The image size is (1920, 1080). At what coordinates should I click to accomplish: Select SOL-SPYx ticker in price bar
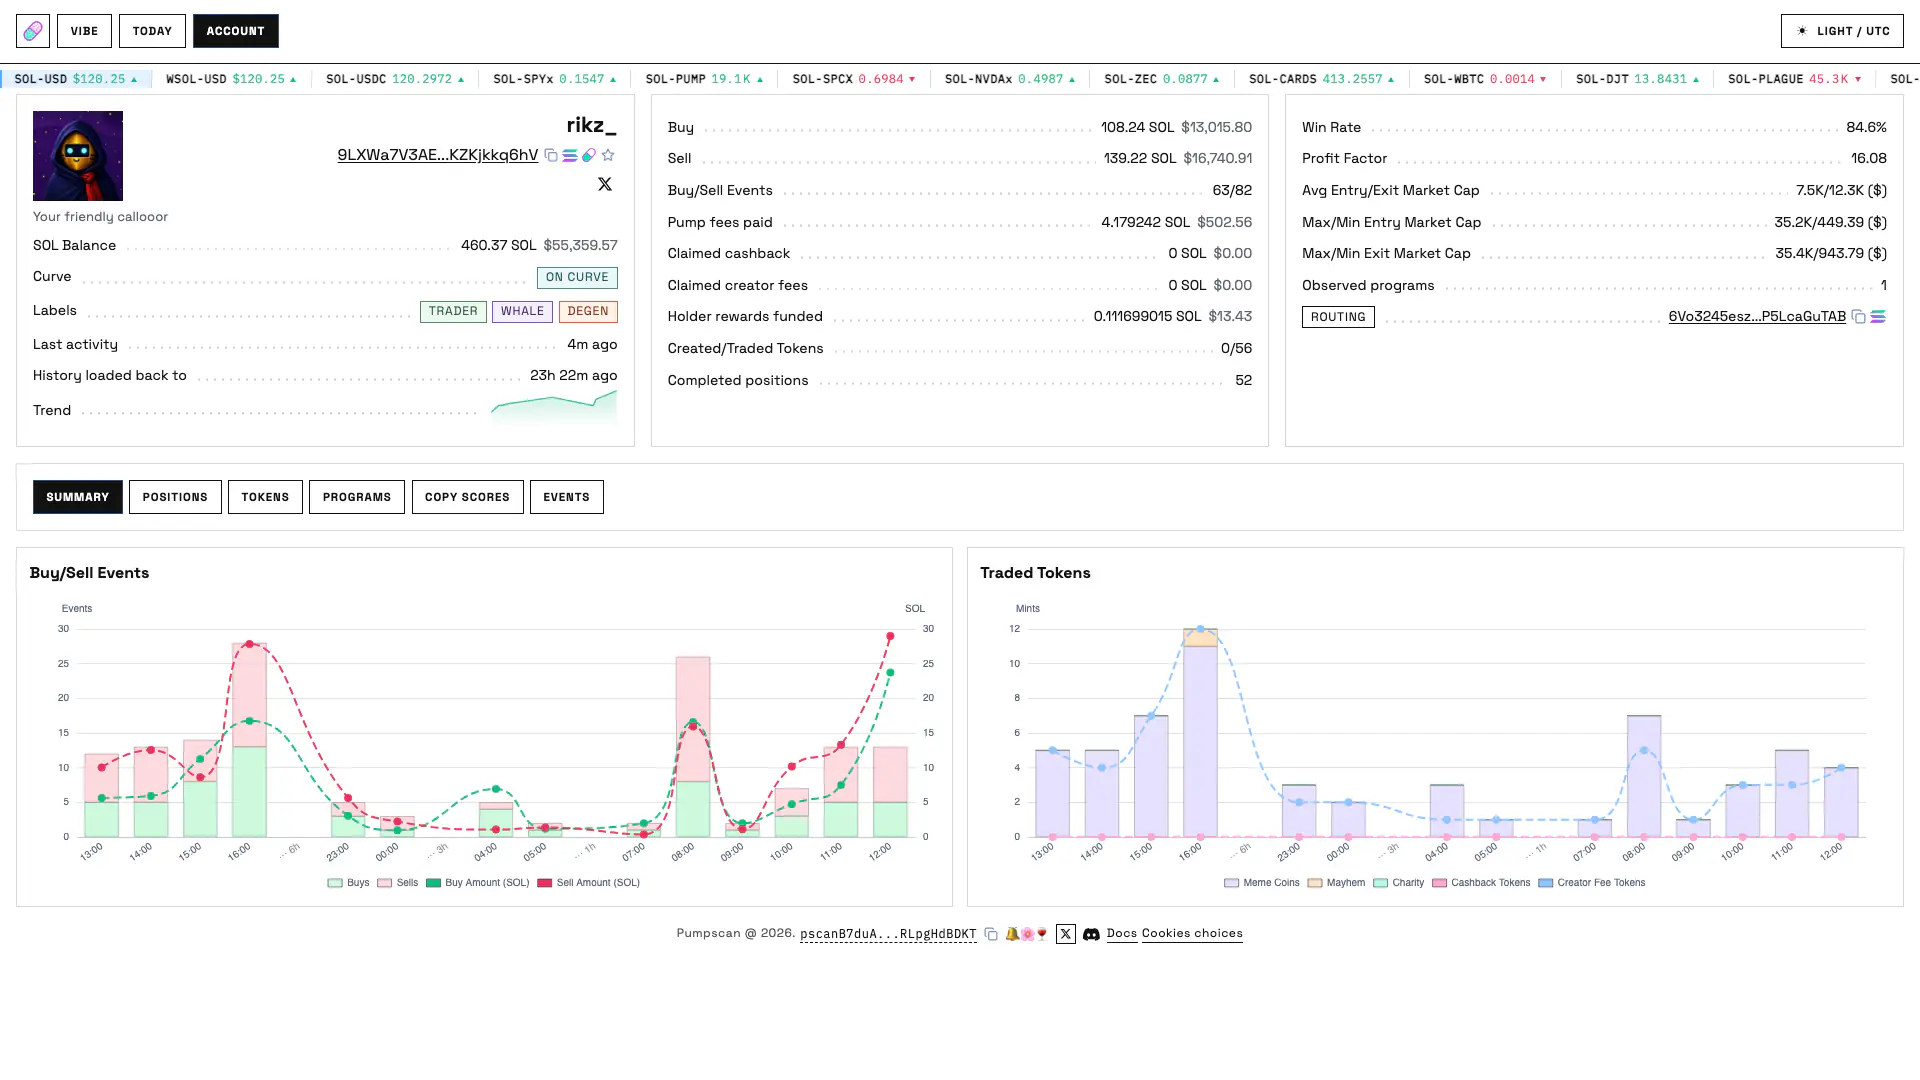(555, 79)
